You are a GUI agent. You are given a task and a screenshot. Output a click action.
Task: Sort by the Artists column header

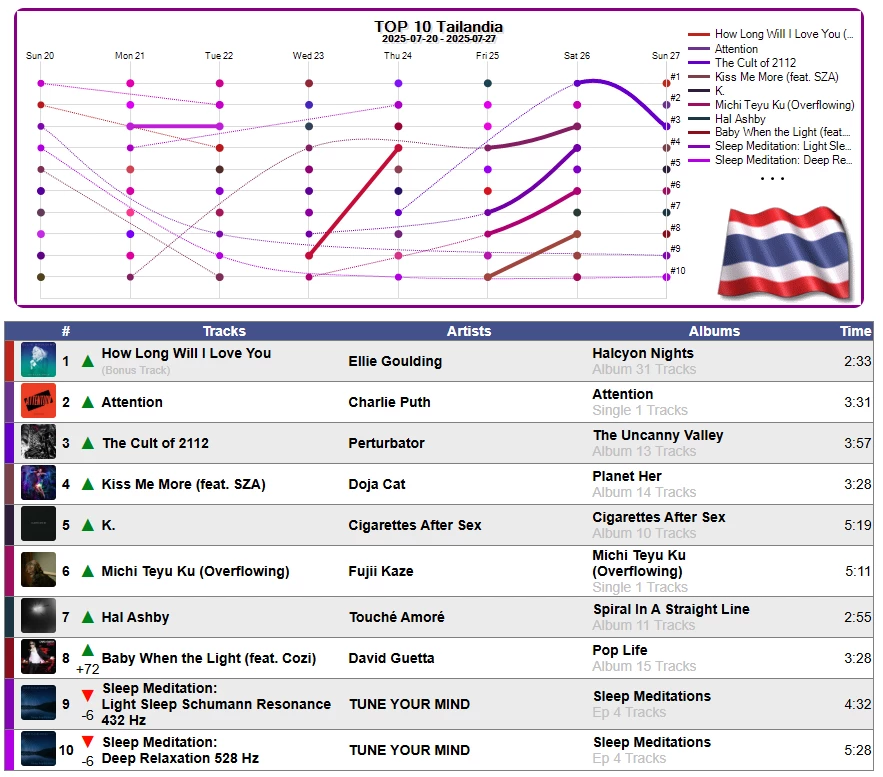469,331
